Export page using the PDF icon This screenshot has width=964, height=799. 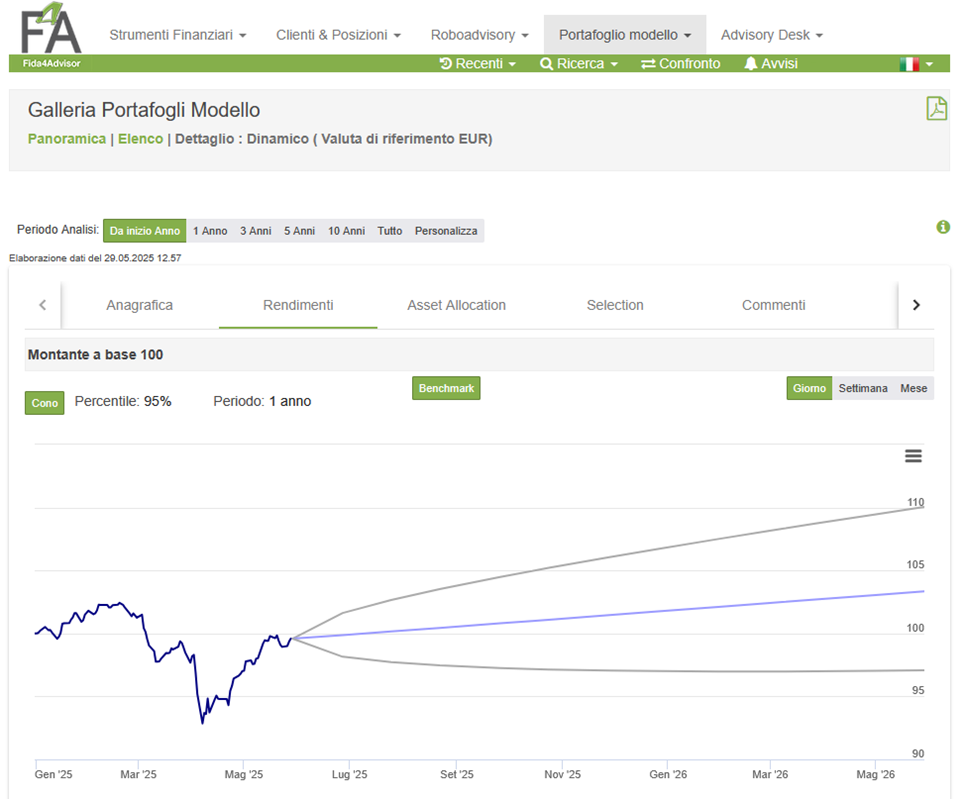[x=936, y=109]
